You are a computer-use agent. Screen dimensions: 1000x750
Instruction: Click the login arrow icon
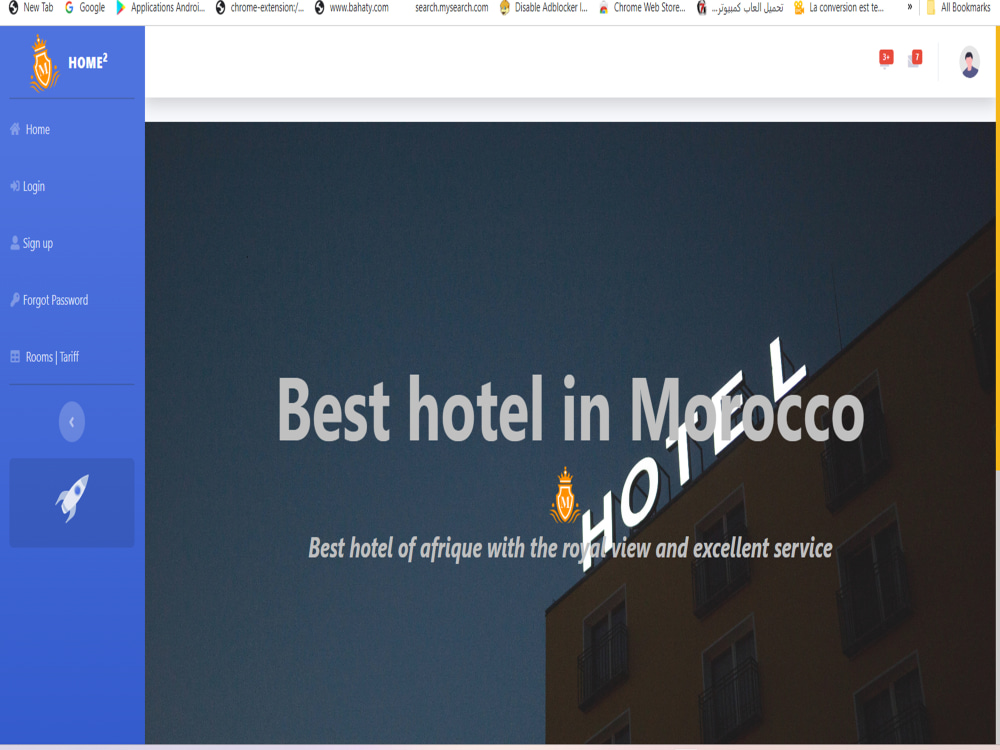15,186
